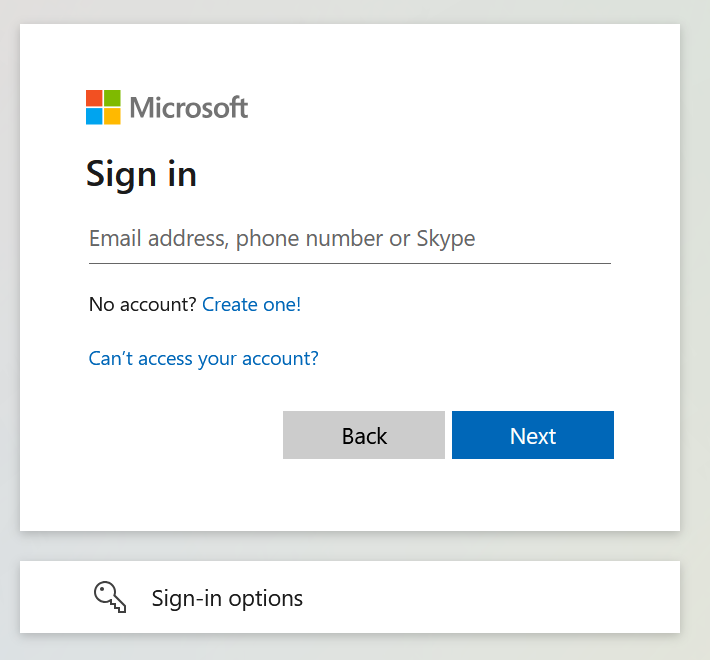
Task: Click the Sign in heading
Action: (x=141, y=175)
